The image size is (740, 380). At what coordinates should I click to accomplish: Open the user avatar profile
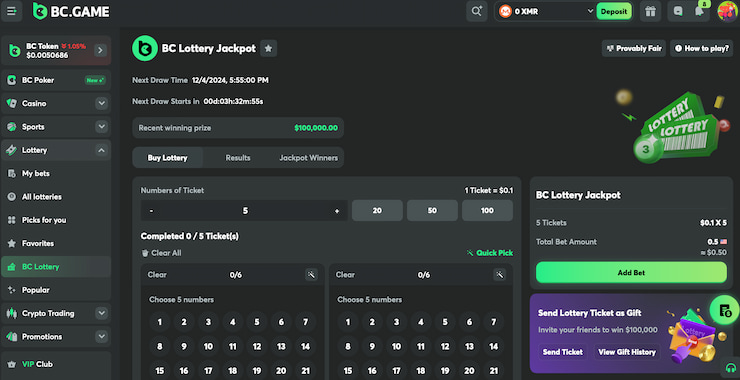point(727,11)
